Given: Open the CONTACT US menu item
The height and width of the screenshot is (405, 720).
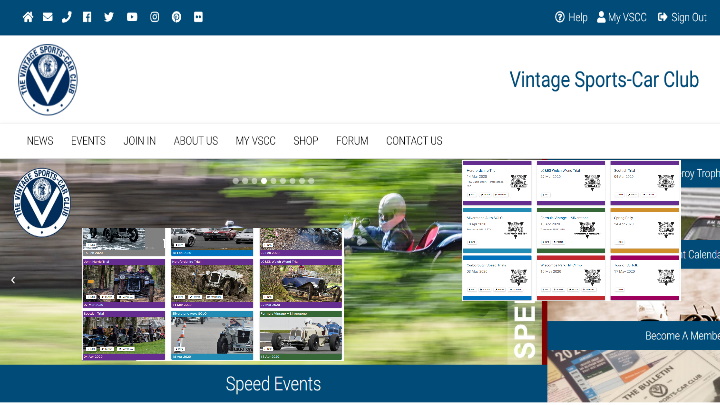Looking at the screenshot, I should [x=414, y=141].
